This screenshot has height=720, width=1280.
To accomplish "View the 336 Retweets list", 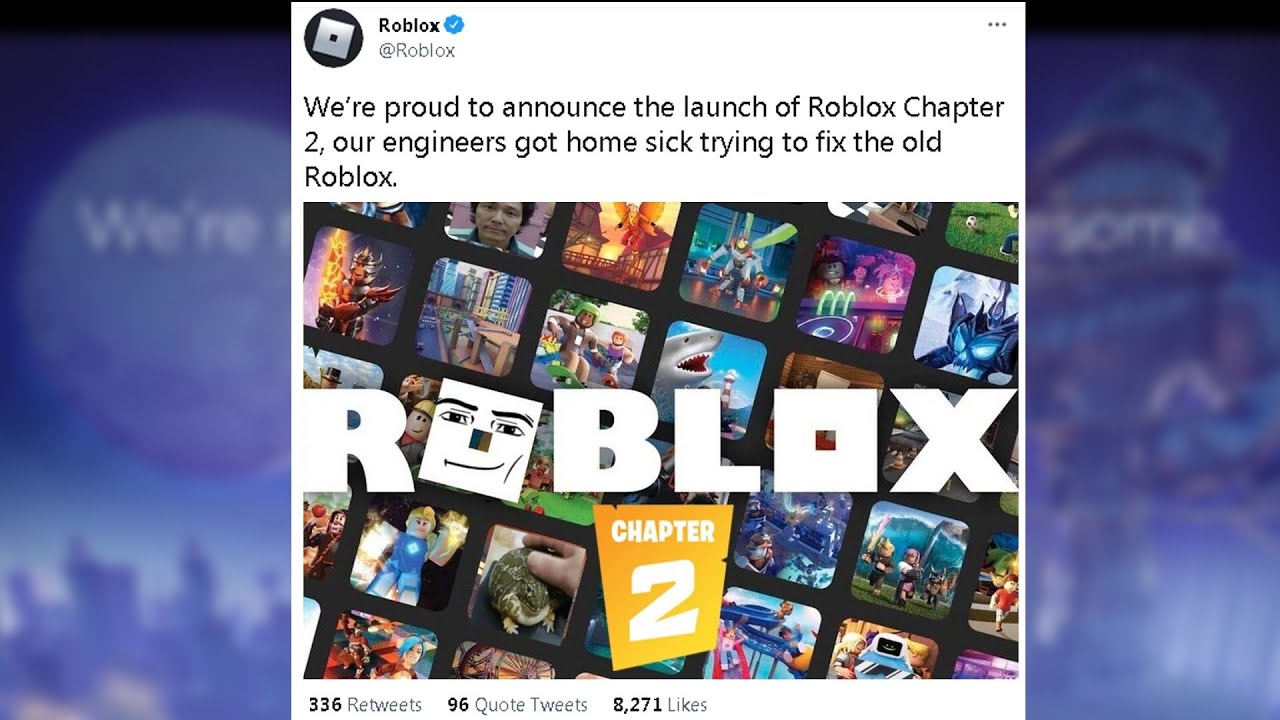I will pyautogui.click(x=365, y=704).
